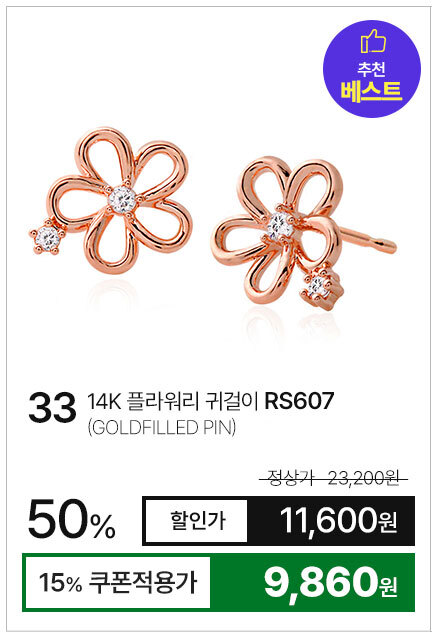The image size is (432, 642).
Task: Click the 15% 쿠폰적용가 label
Action: [x=118, y=582]
